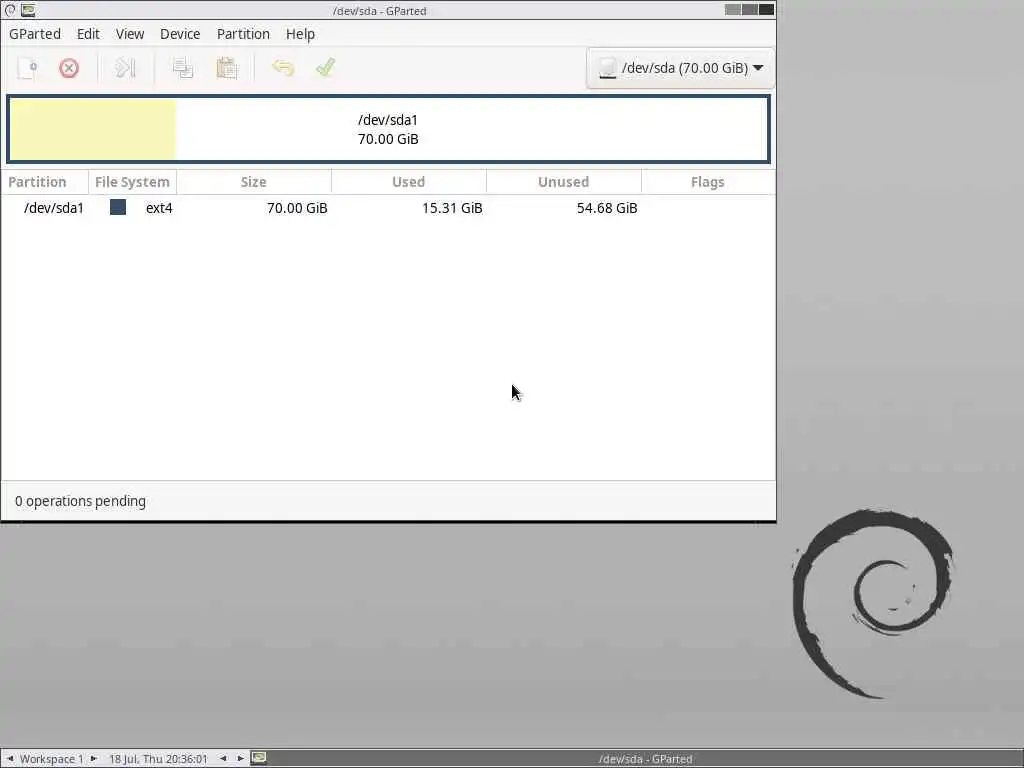Click the Flags column header

(708, 182)
